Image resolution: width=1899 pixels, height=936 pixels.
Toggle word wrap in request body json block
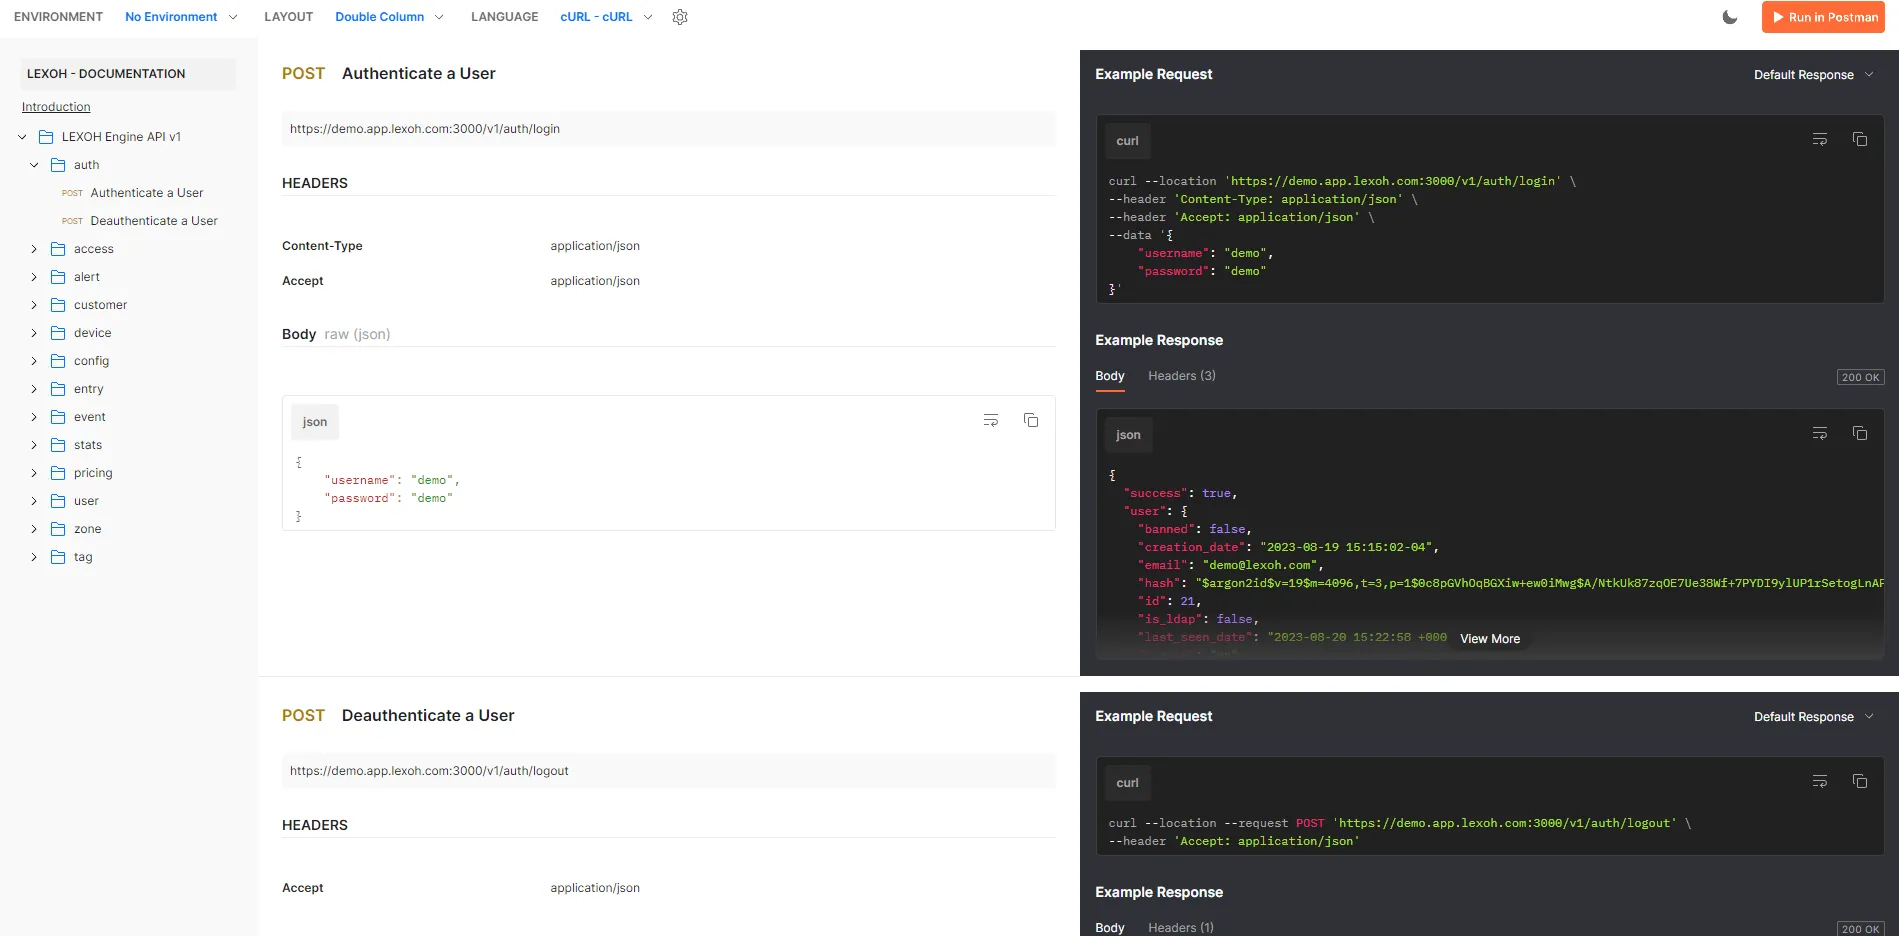pyautogui.click(x=991, y=421)
